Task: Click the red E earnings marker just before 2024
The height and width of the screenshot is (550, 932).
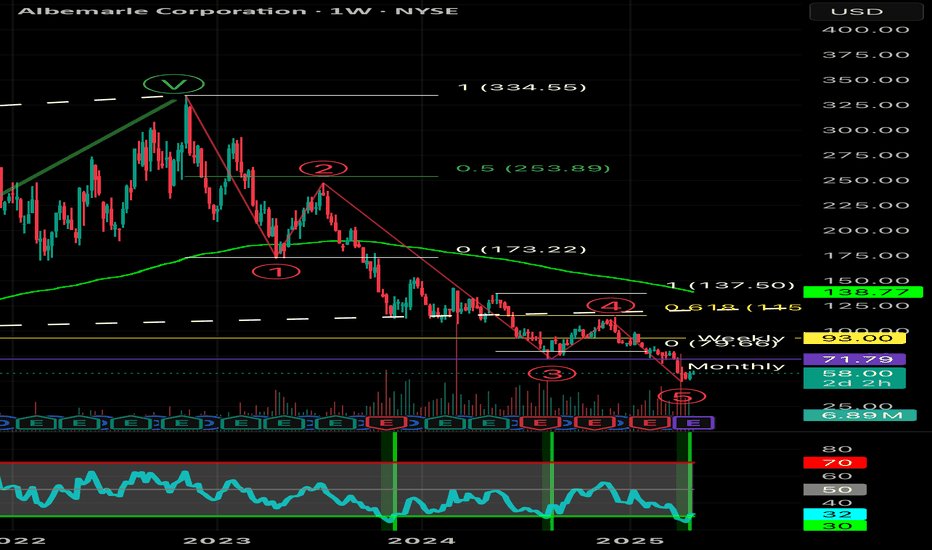Action: point(388,423)
